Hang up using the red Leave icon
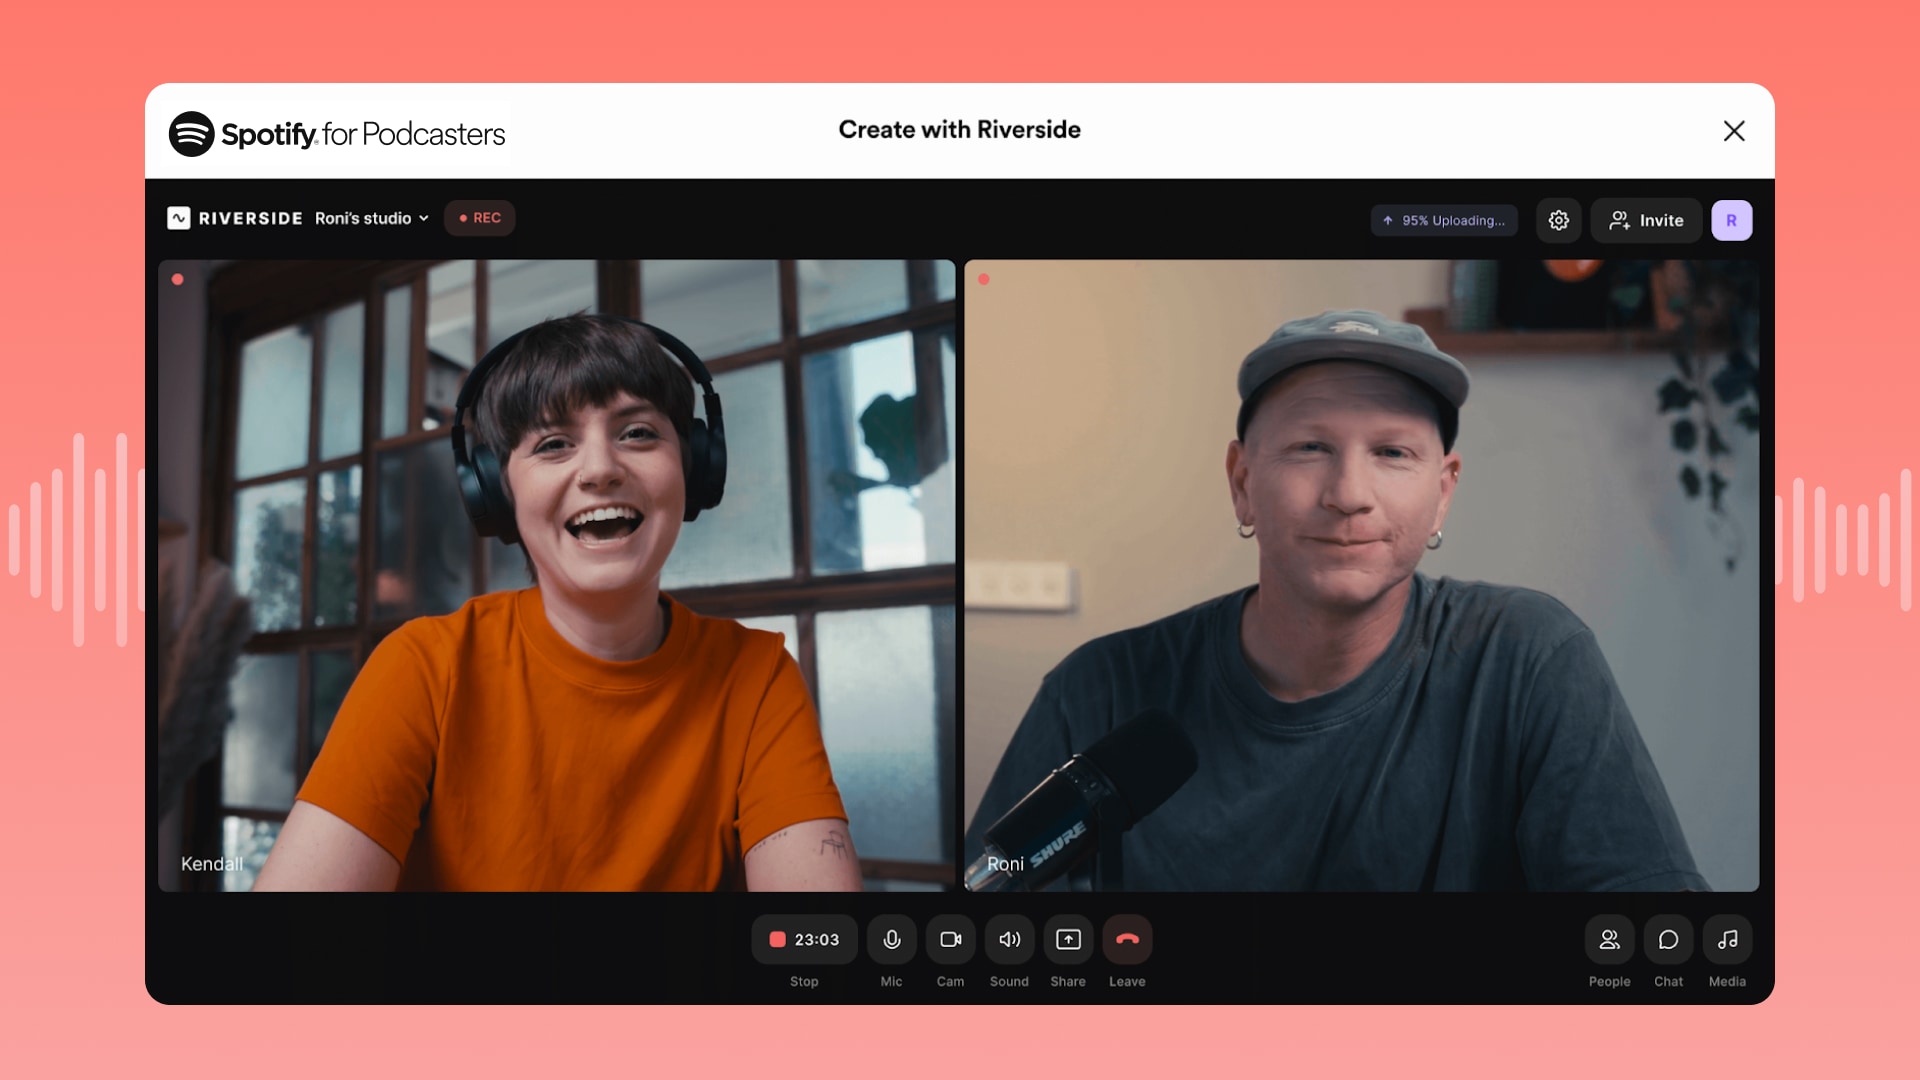 (x=1127, y=939)
